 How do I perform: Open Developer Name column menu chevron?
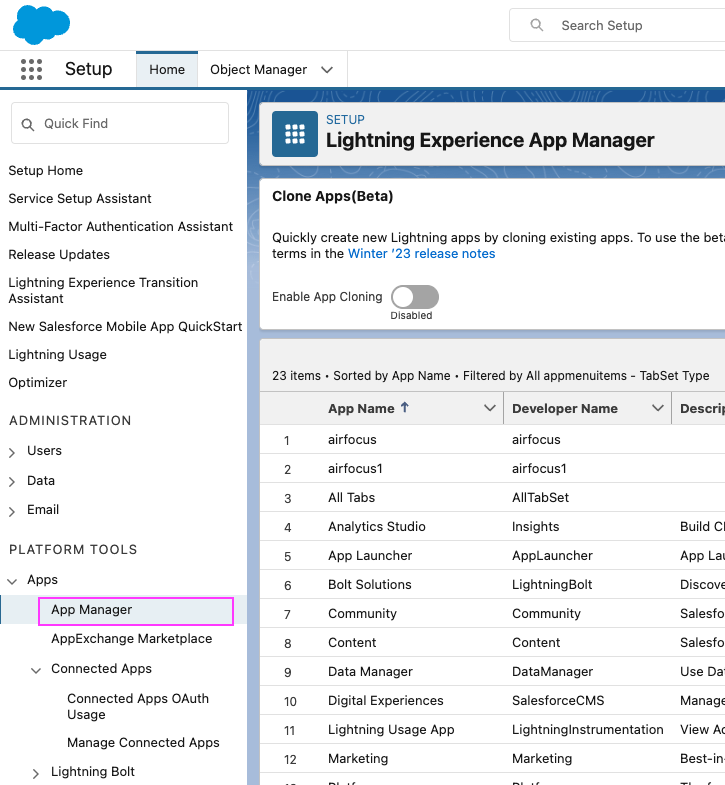657,408
